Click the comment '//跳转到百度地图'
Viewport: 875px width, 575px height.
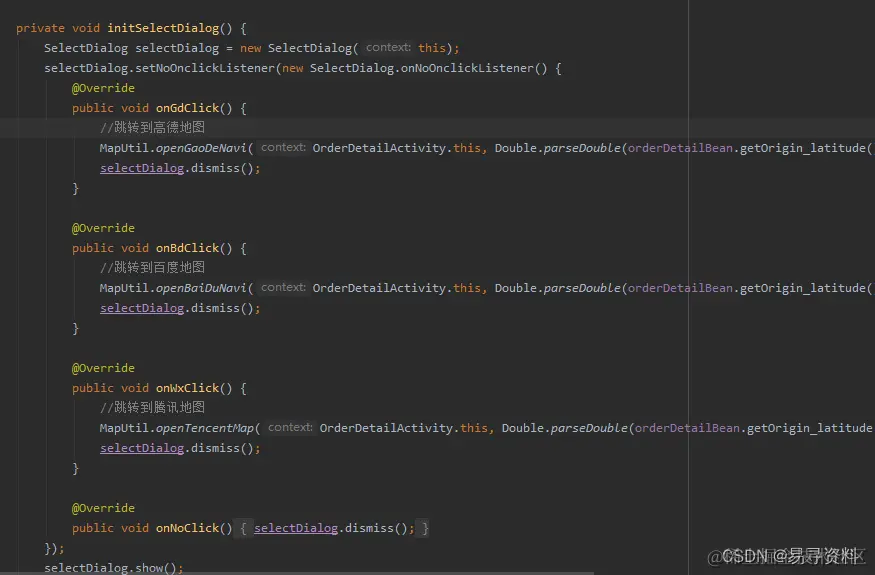click(x=152, y=267)
